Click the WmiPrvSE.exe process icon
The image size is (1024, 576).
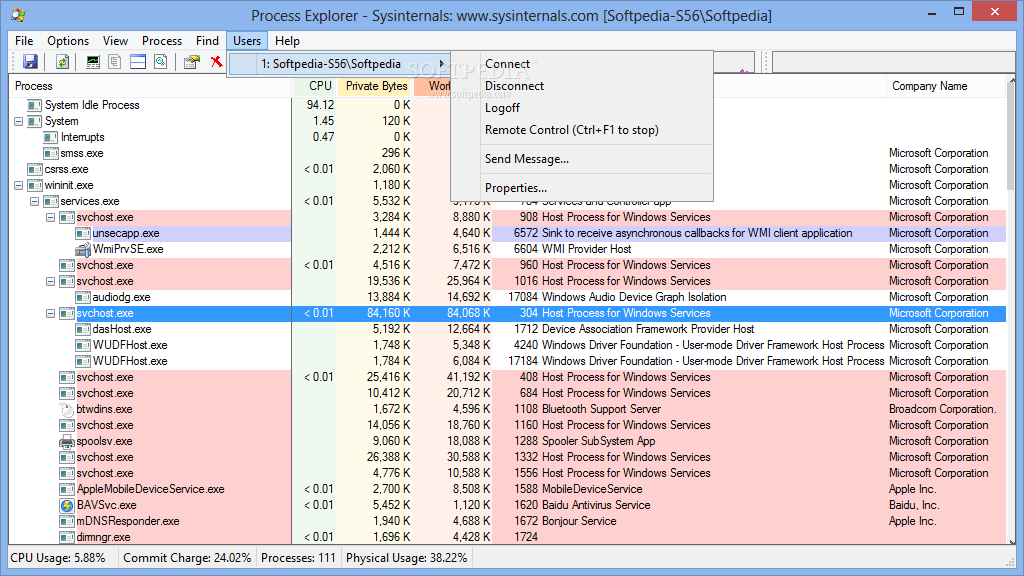[83, 249]
